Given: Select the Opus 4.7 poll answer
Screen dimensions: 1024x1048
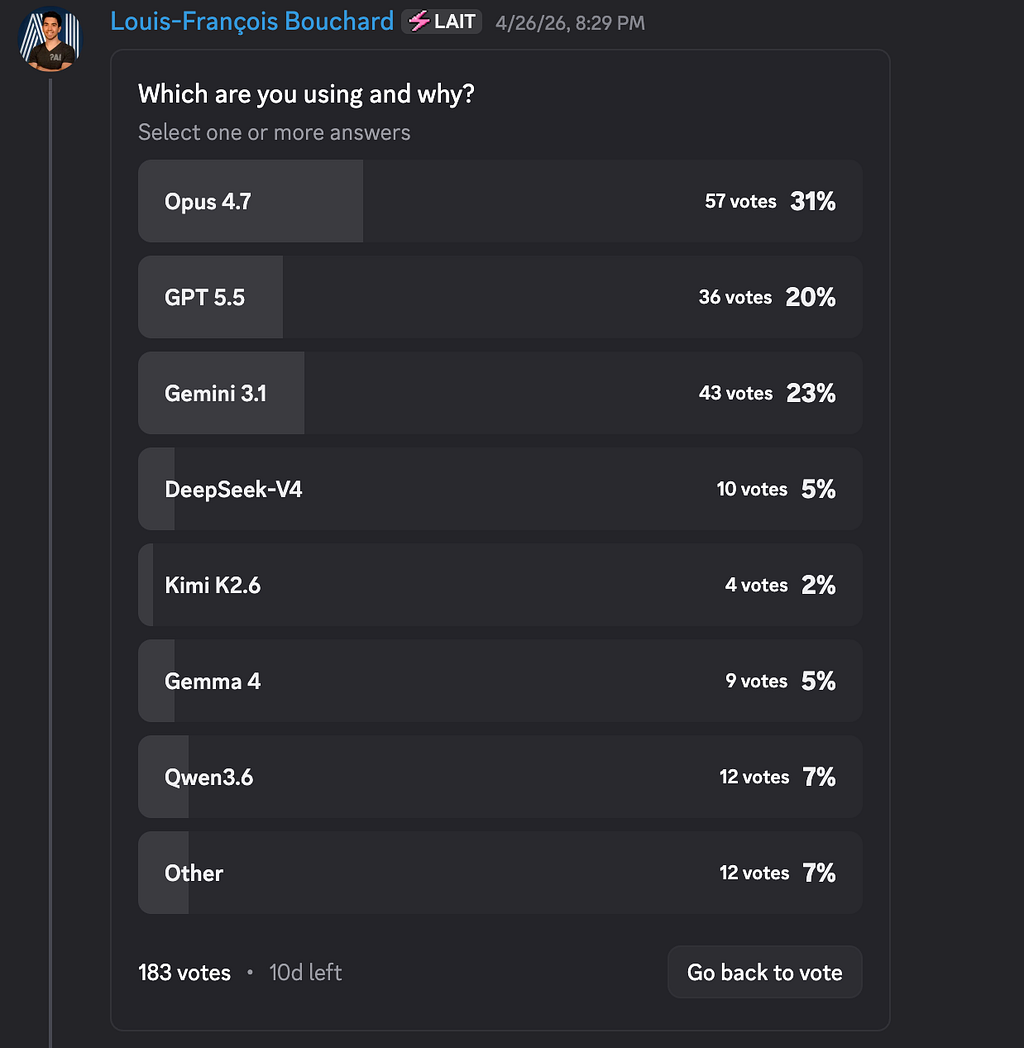Looking at the screenshot, I should [x=500, y=201].
